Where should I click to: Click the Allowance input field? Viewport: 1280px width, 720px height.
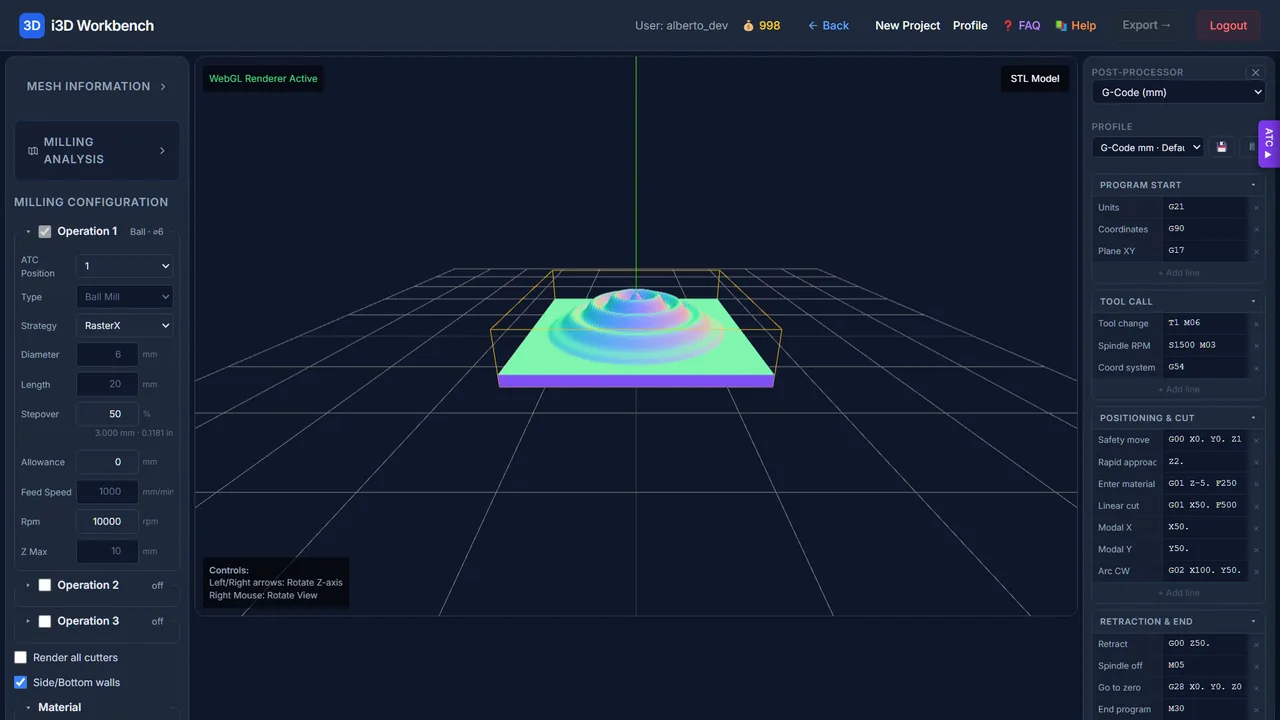tap(108, 462)
